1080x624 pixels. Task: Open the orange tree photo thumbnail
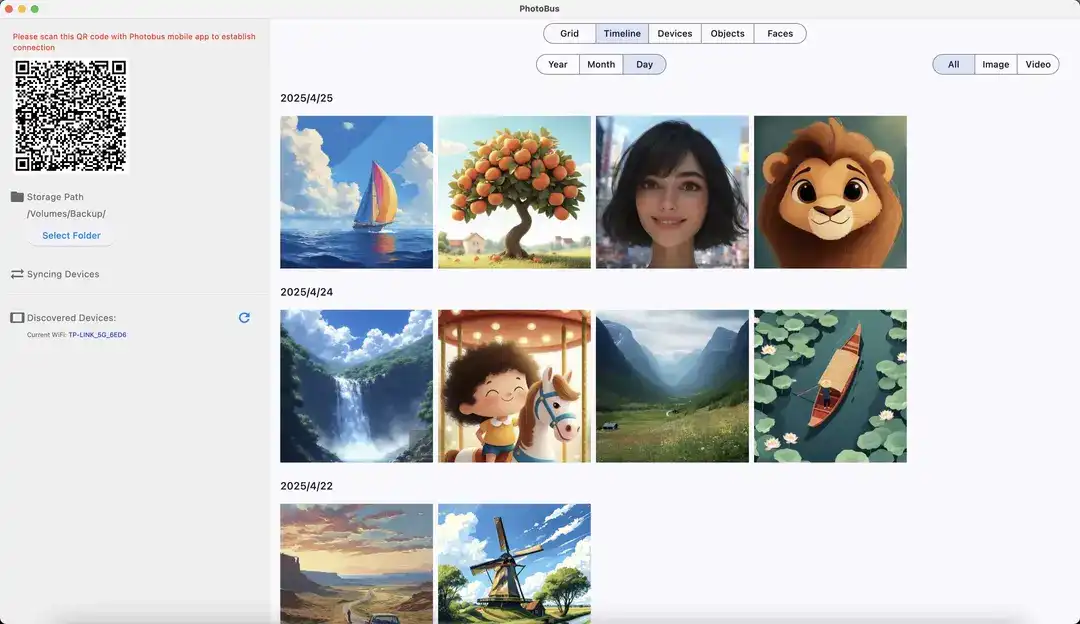coord(515,192)
